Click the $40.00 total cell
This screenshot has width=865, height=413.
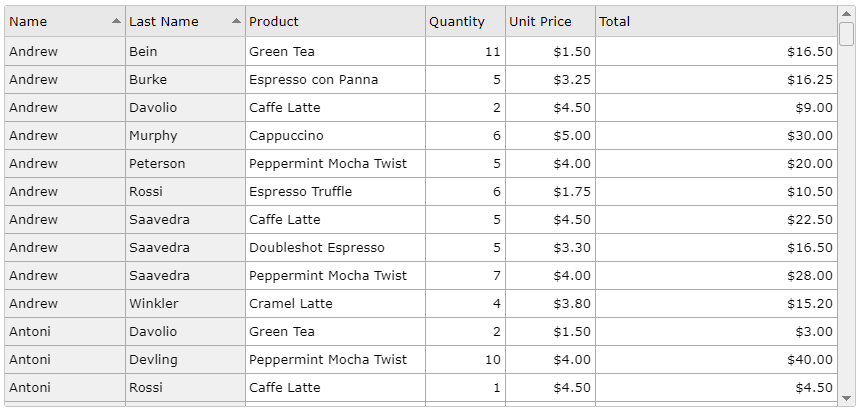coord(717,360)
